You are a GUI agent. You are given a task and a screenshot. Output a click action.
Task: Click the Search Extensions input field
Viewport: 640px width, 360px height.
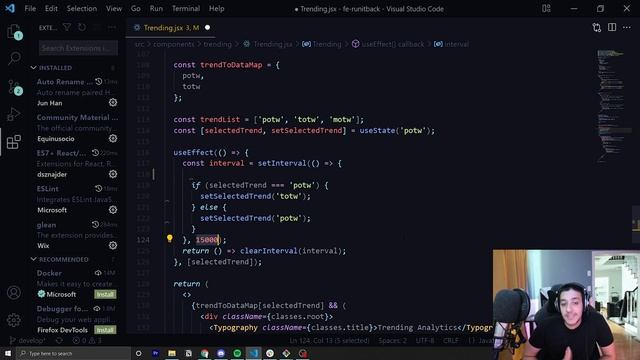click(x=78, y=48)
